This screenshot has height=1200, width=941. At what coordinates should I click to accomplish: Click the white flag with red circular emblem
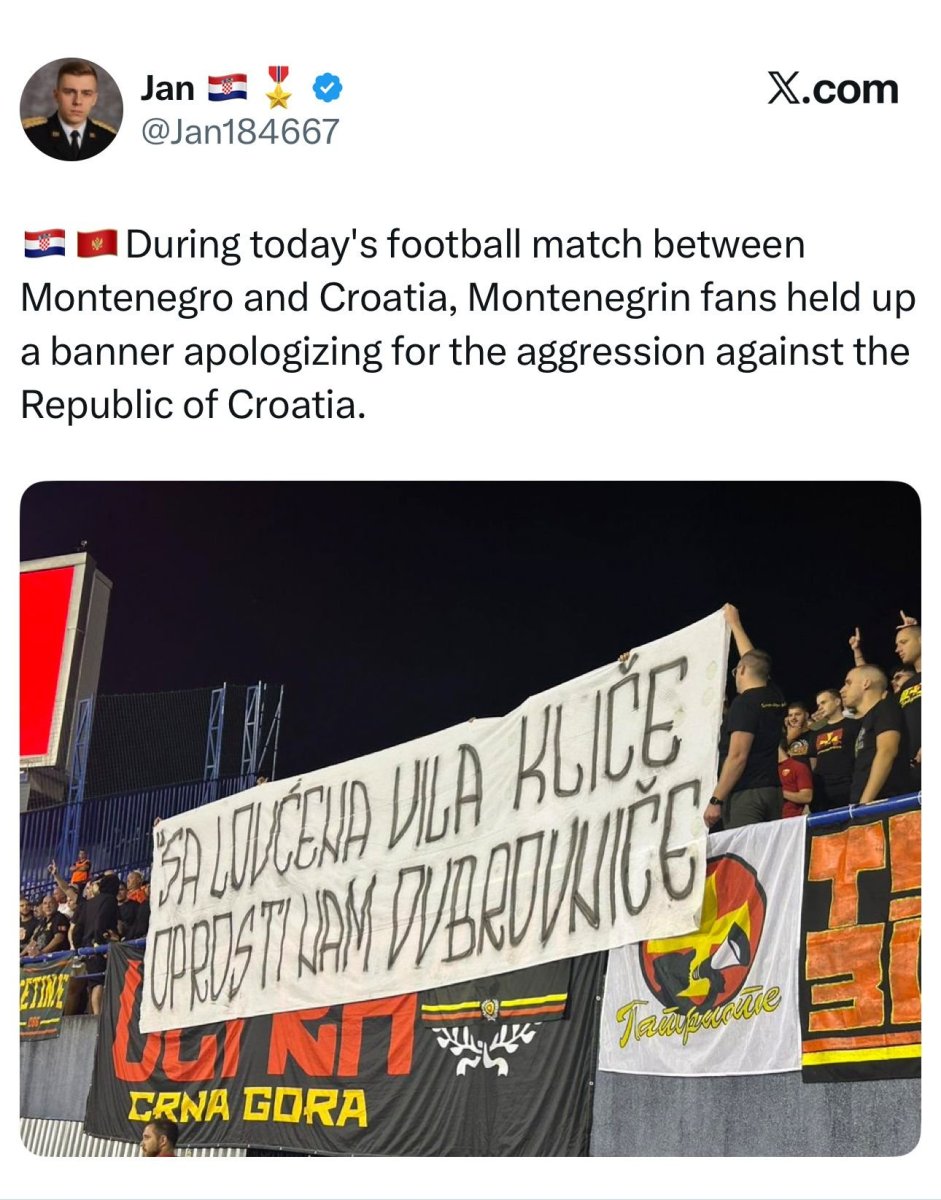pyautogui.click(x=700, y=950)
